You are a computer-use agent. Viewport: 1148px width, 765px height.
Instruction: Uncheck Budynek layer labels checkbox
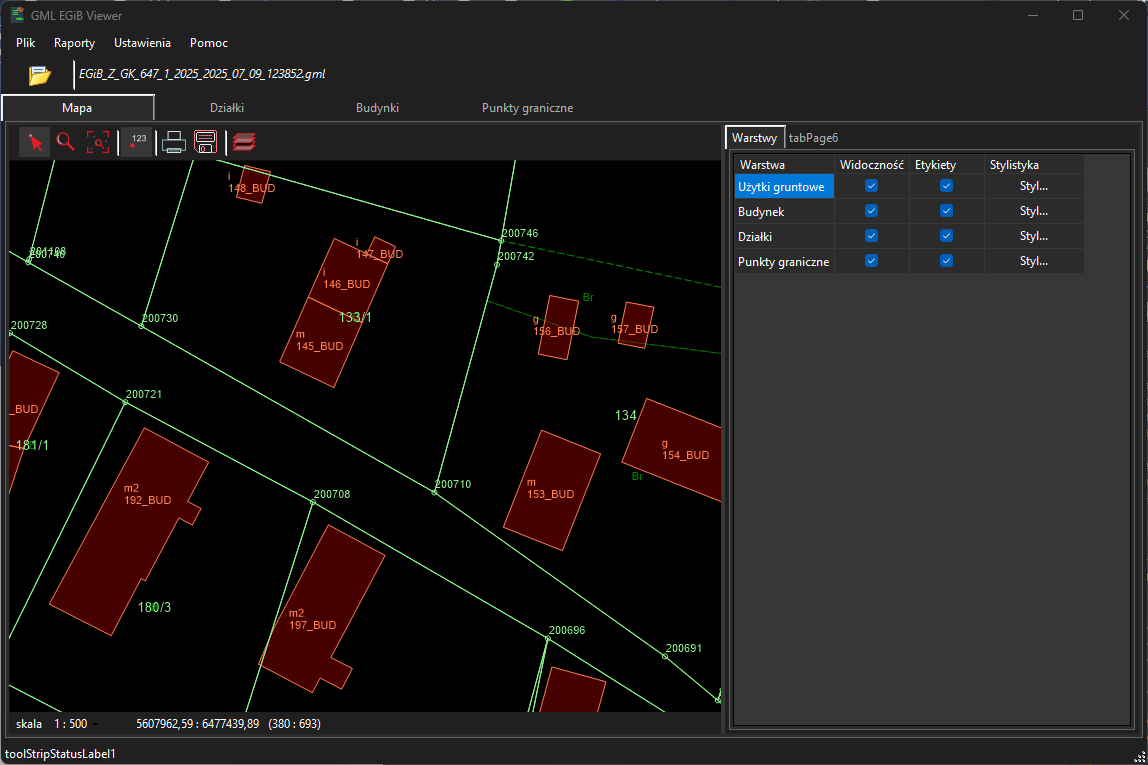click(x=946, y=211)
